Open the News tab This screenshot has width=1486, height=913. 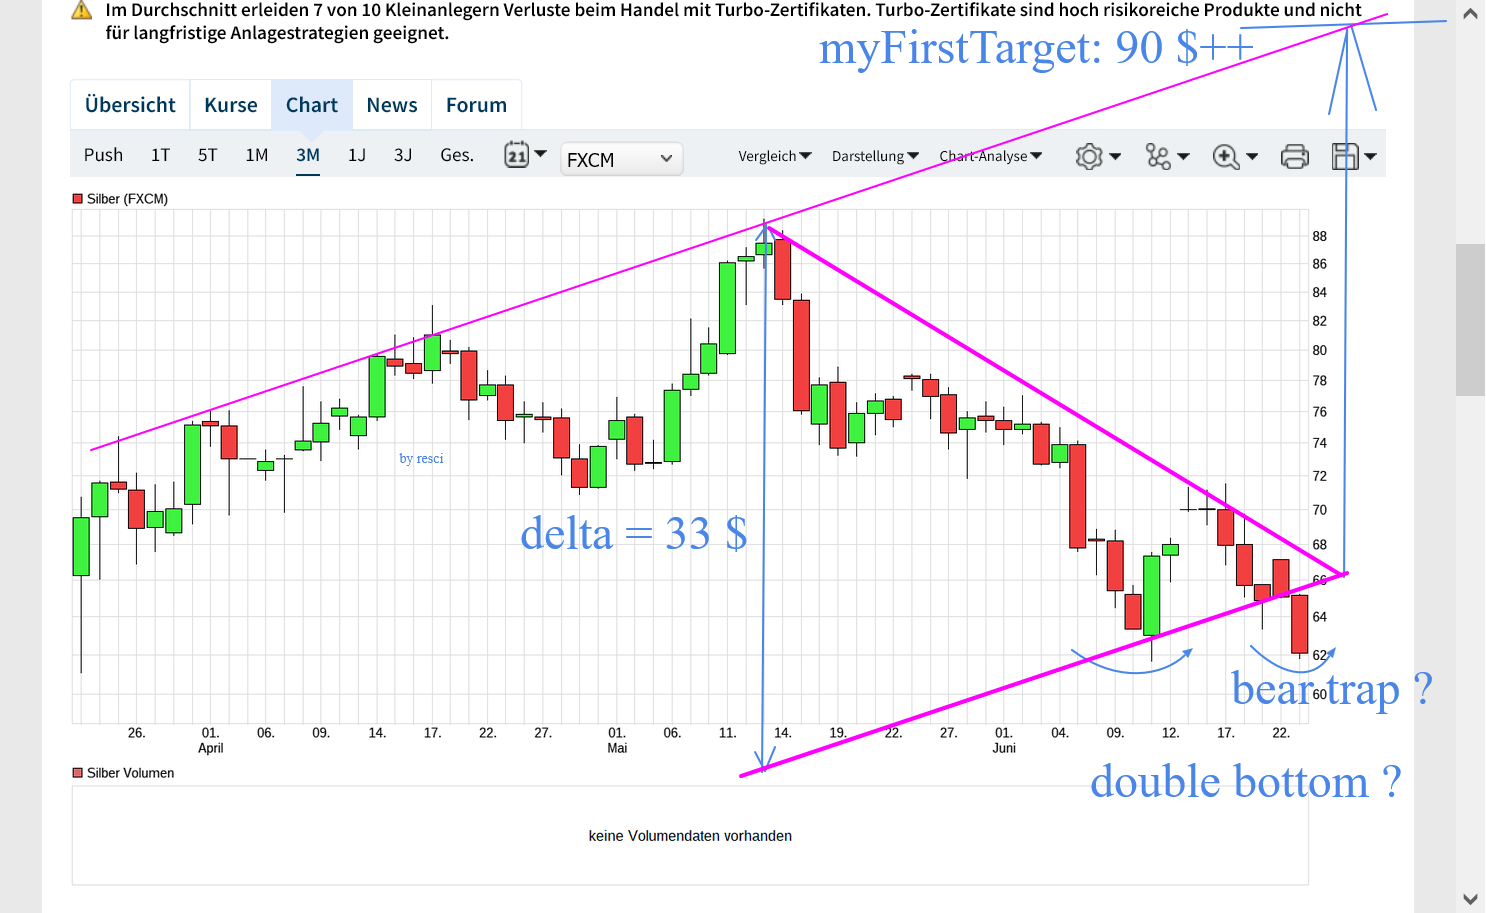[x=392, y=105]
